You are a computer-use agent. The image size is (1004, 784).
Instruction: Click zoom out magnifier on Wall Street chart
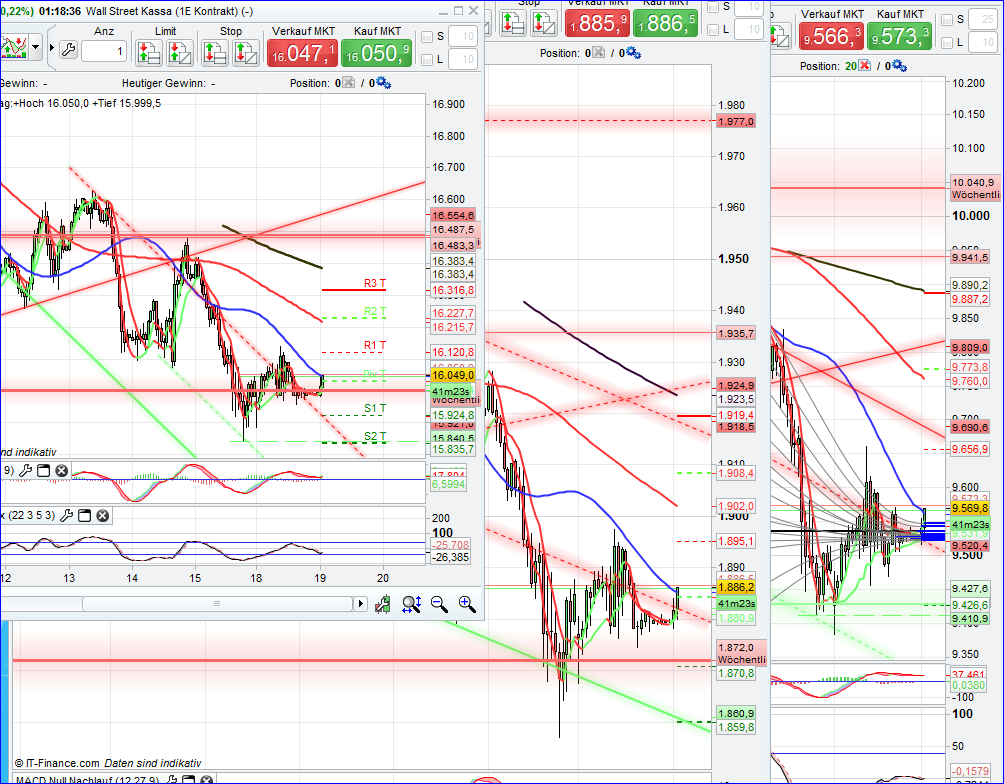(x=439, y=603)
